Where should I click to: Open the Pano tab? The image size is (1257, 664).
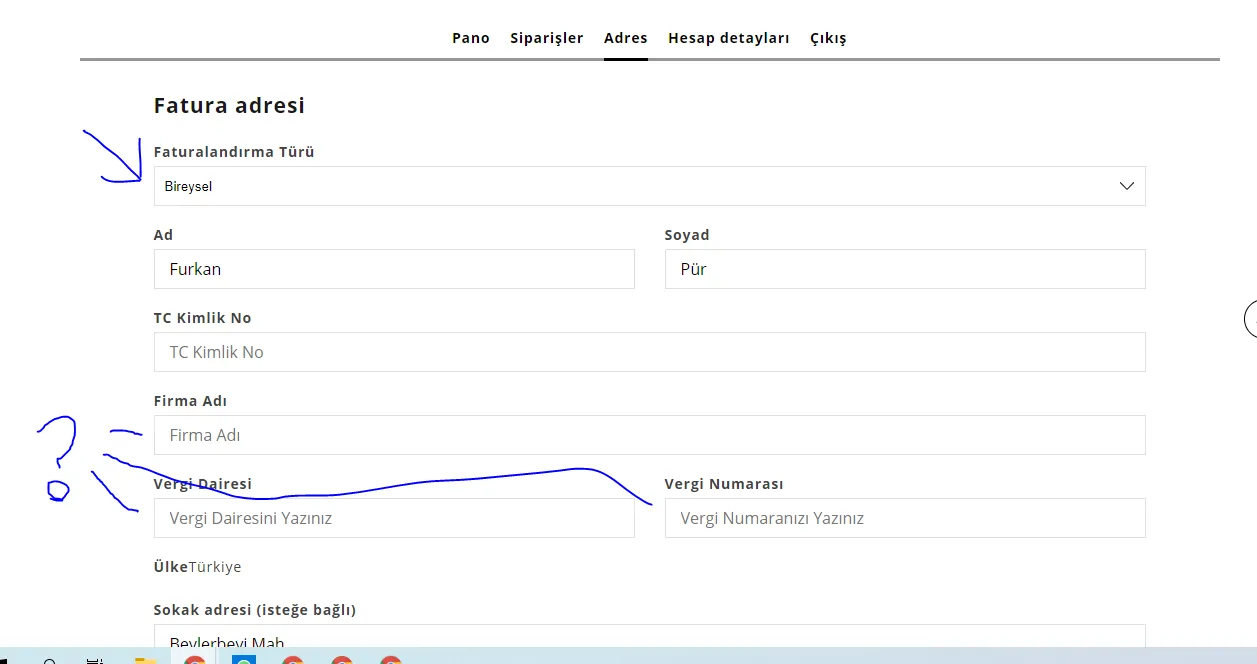pos(471,38)
